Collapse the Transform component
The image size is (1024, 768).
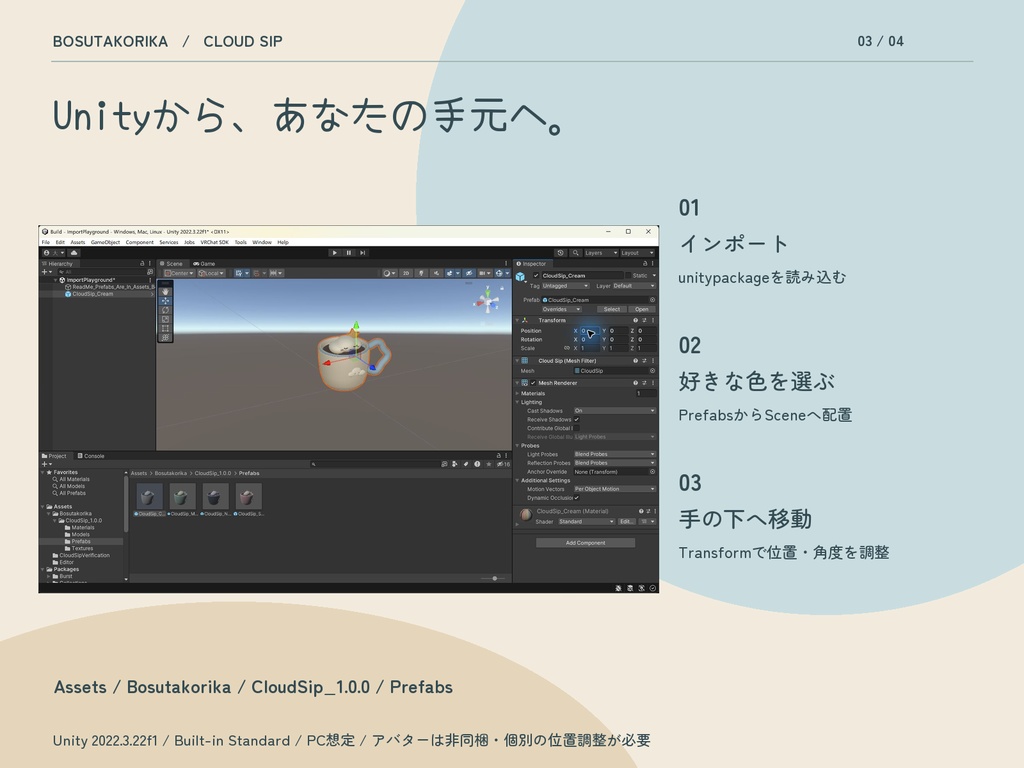tap(517, 321)
